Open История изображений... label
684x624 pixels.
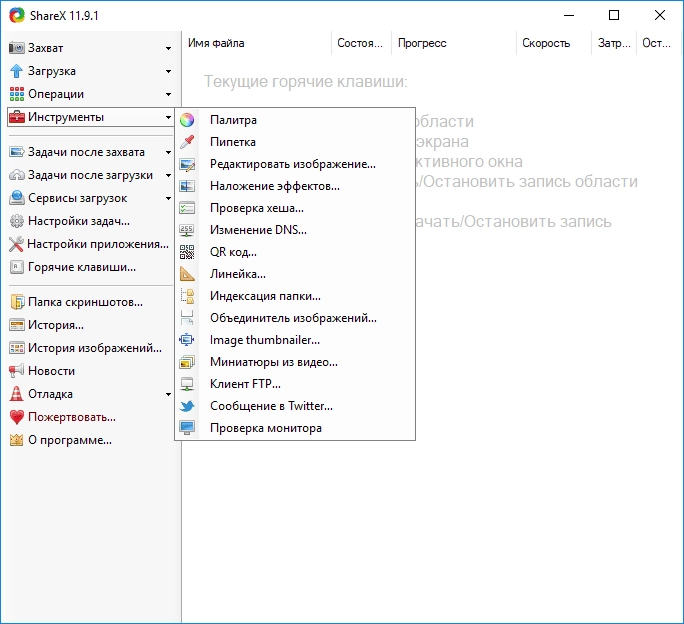(95, 348)
